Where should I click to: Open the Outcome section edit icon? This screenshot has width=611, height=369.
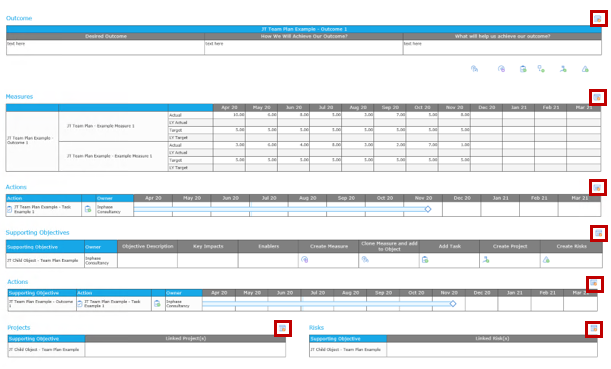pos(598,18)
